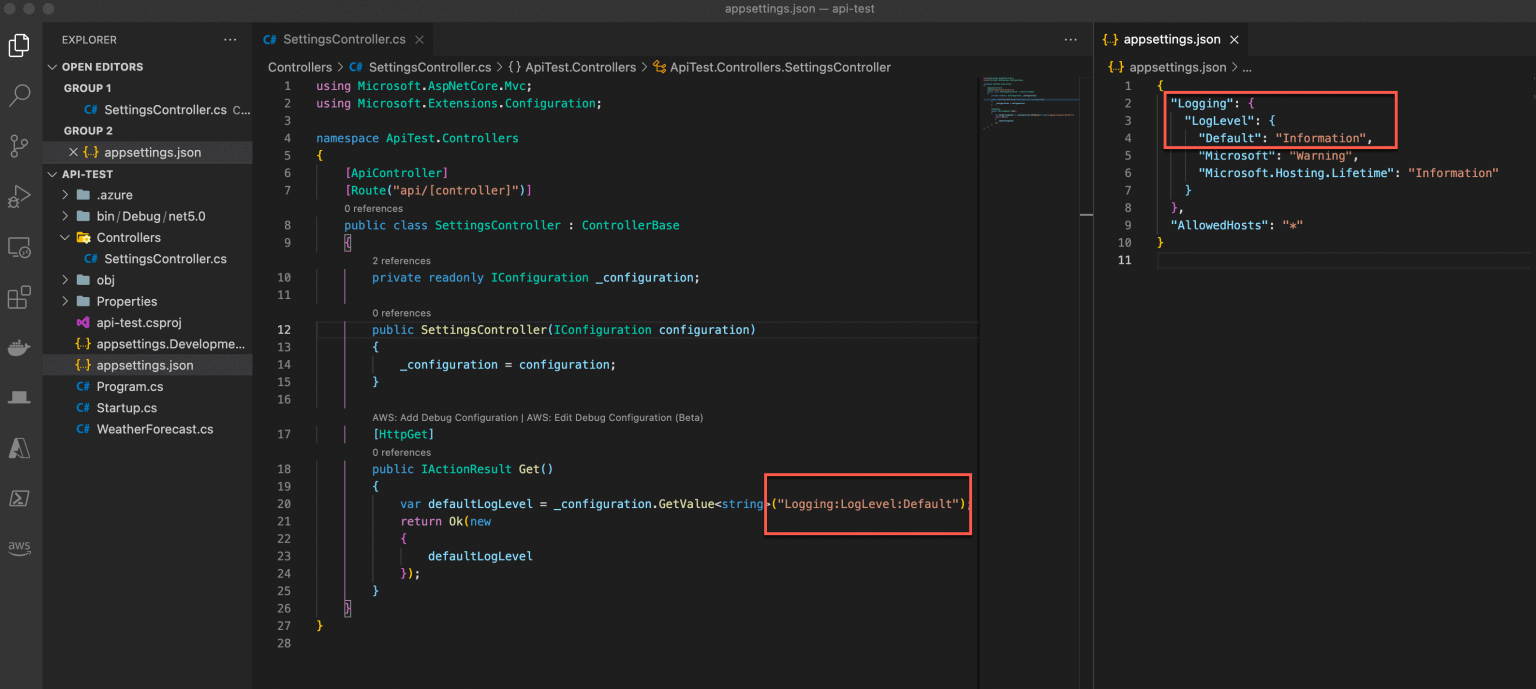1536x689 pixels.
Task: Open the Search view in the Activity Bar
Action: [x=19, y=96]
